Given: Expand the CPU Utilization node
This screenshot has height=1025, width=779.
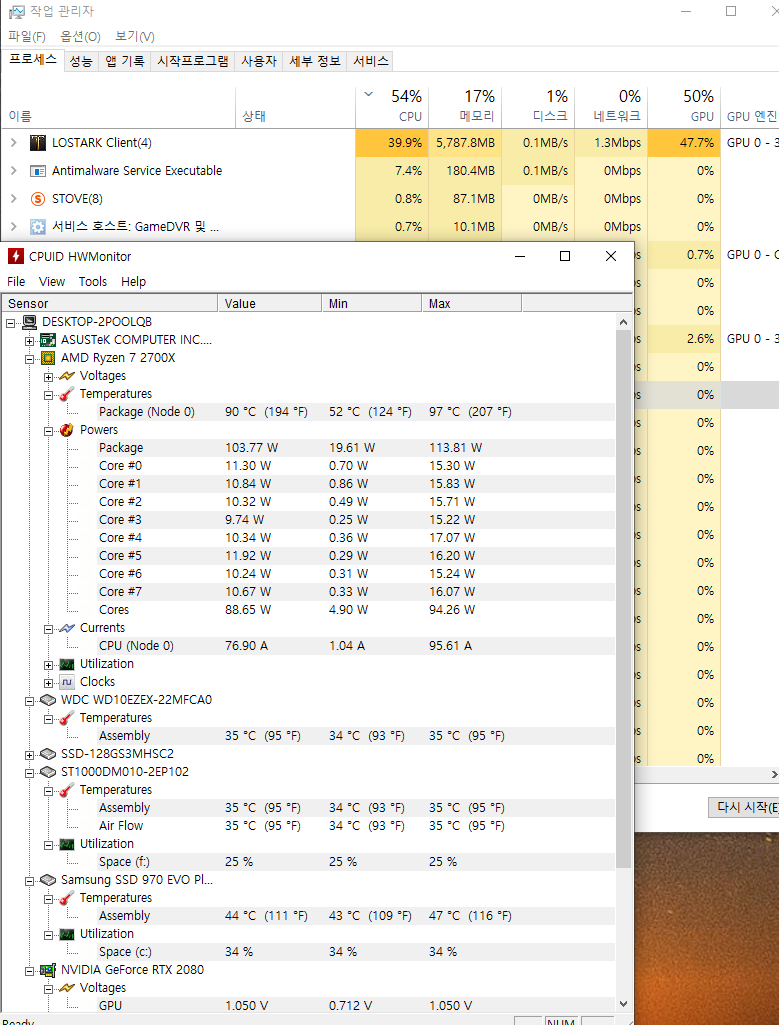Looking at the screenshot, I should tap(48, 665).
